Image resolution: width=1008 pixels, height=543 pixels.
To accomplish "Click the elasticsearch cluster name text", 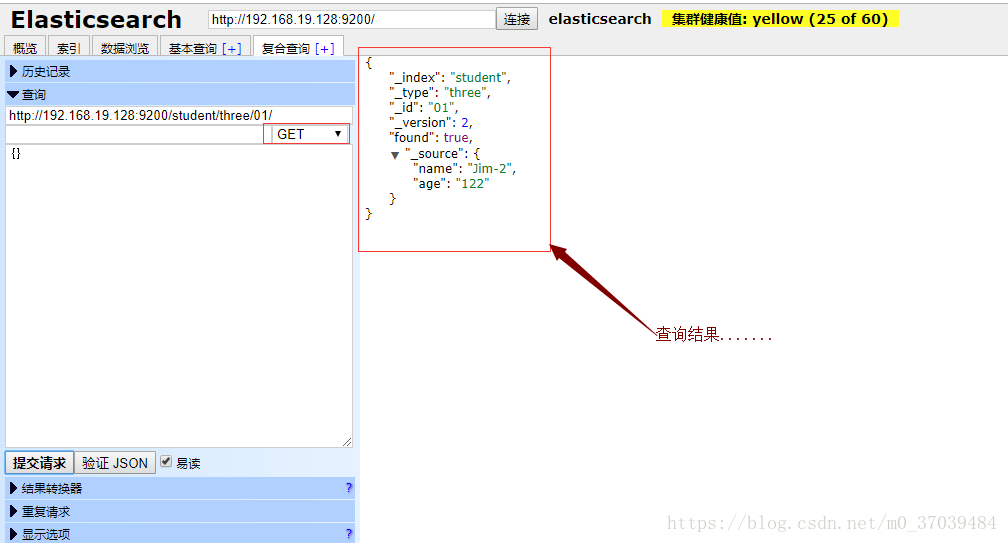I will point(600,19).
